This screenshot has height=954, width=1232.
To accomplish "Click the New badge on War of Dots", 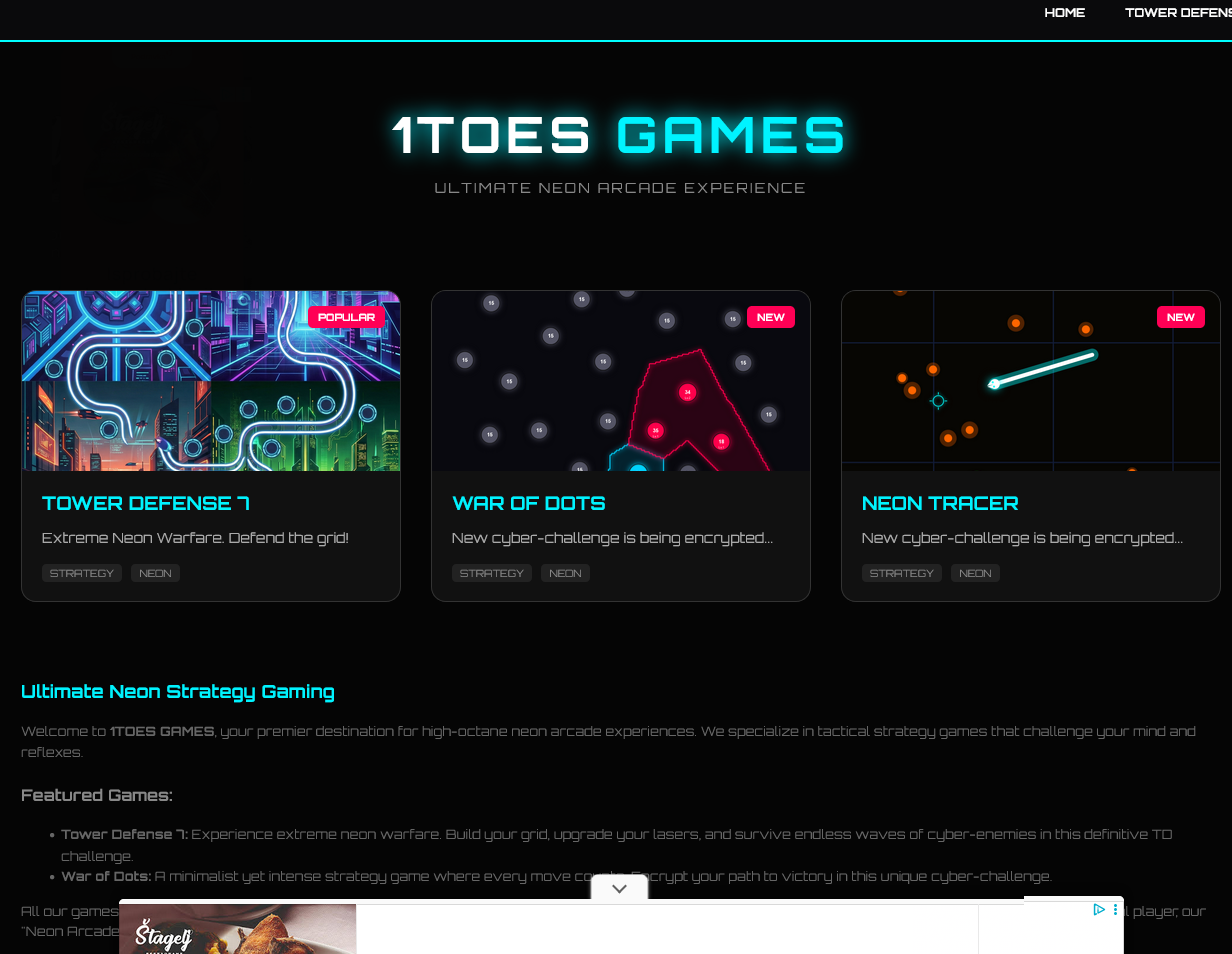I will (x=770, y=317).
